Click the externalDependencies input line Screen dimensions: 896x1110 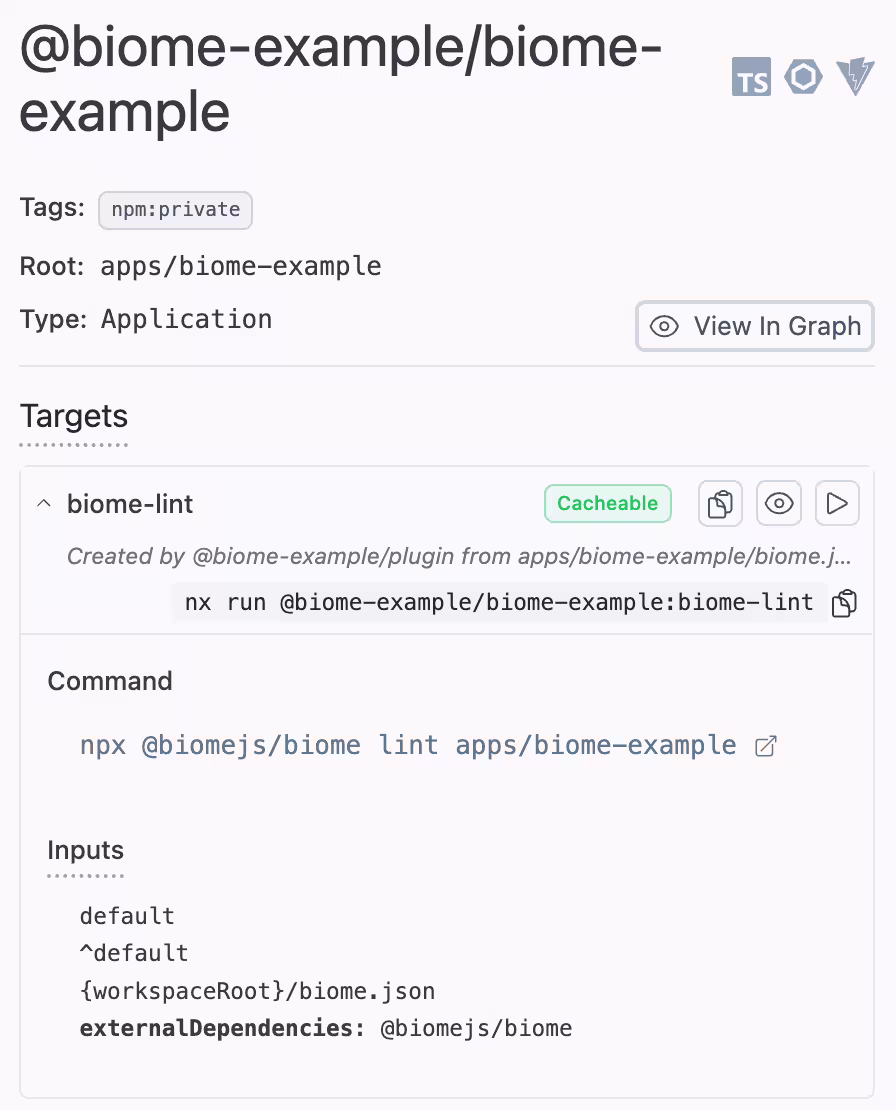(x=326, y=1029)
